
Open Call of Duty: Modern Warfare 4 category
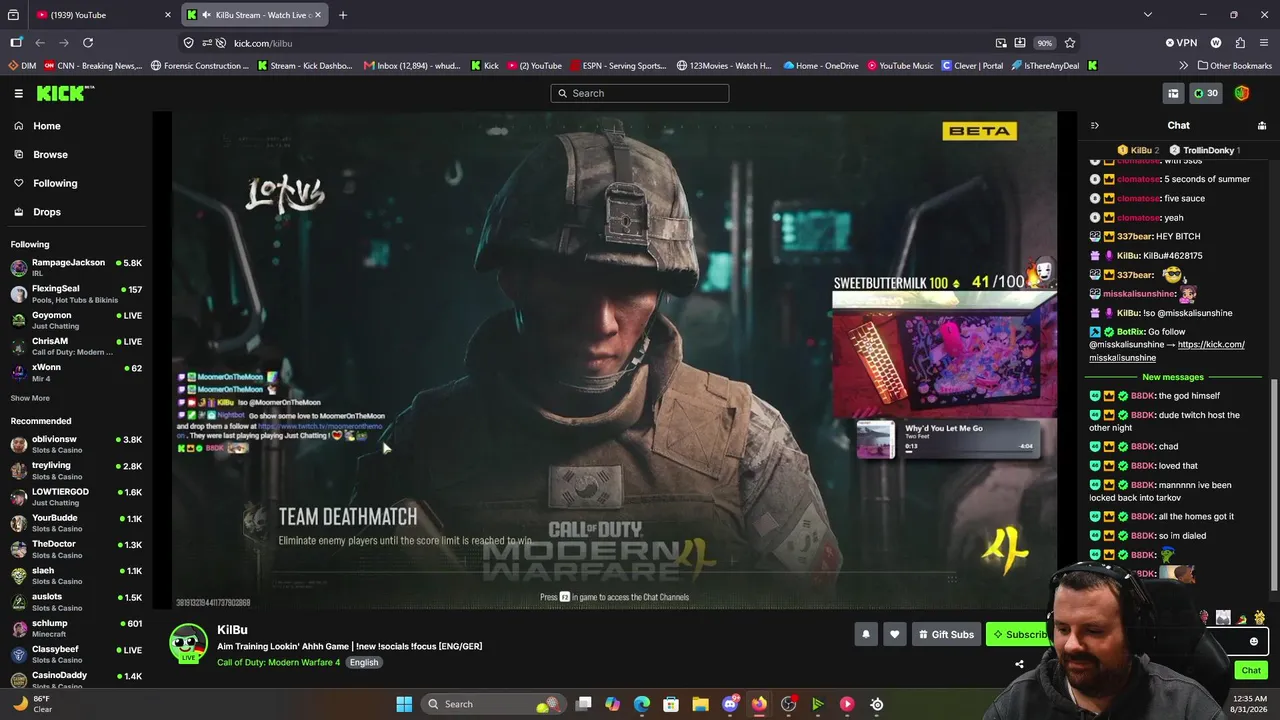point(278,662)
